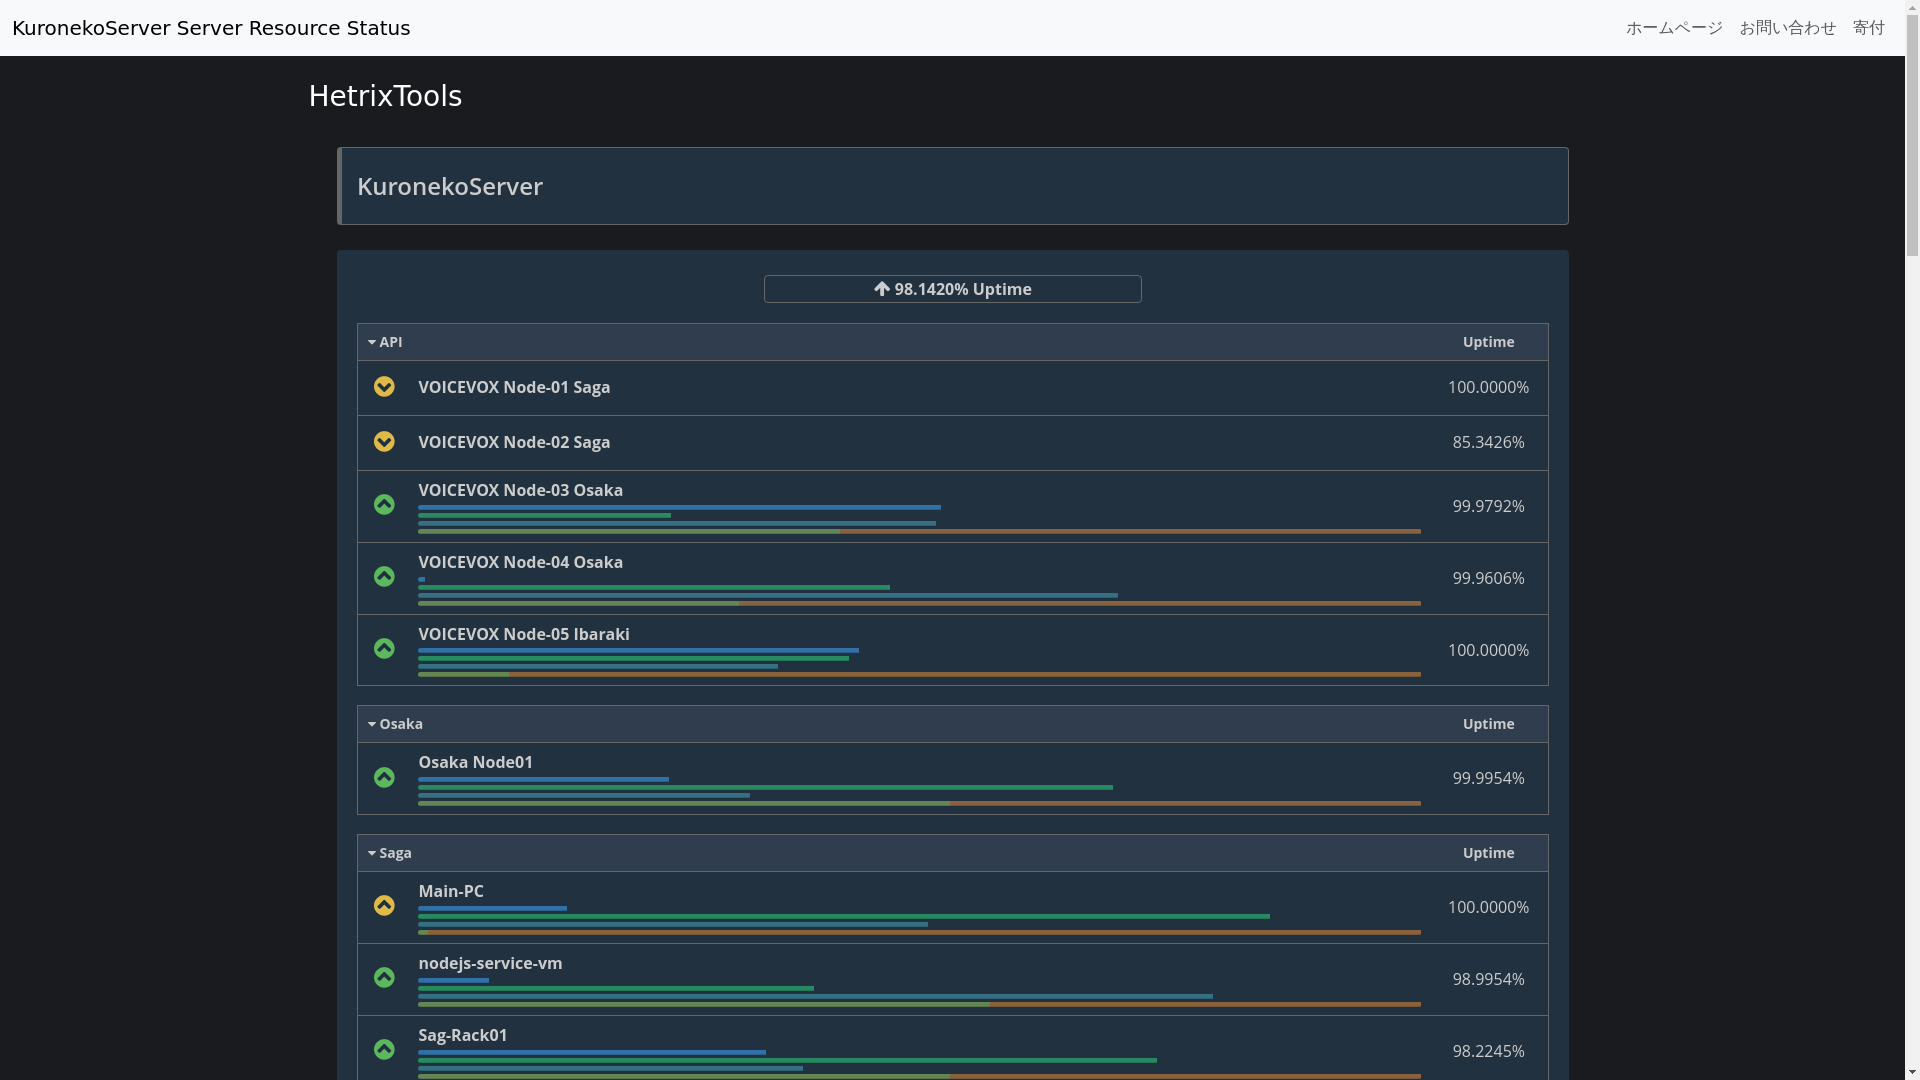This screenshot has height=1080, width=1920.
Task: Click the VOICEVOX Node-05 Ibaraki name
Action: (524, 634)
